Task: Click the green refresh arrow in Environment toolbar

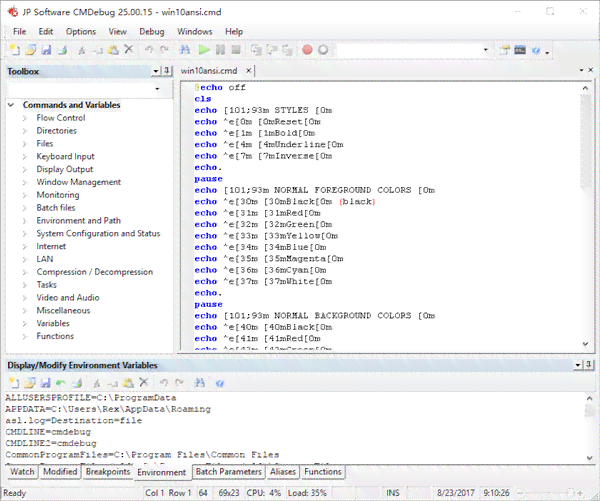Action: pyautogui.click(x=61, y=383)
